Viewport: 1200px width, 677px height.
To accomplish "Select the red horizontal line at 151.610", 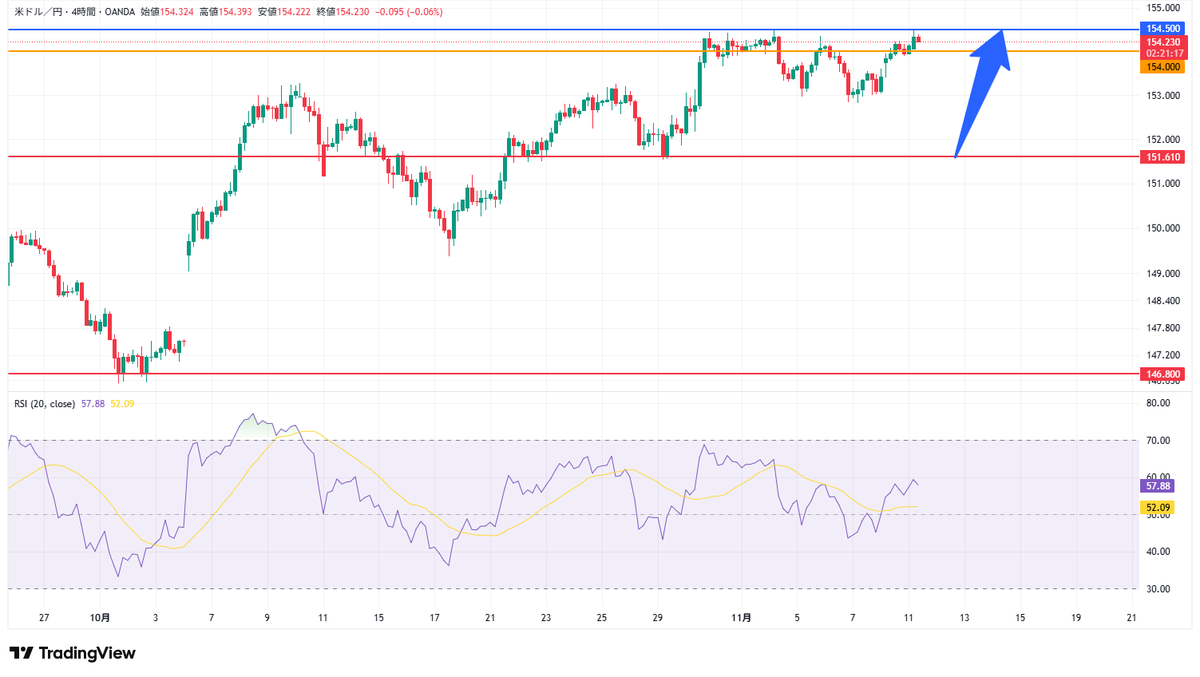I will pos(572,157).
